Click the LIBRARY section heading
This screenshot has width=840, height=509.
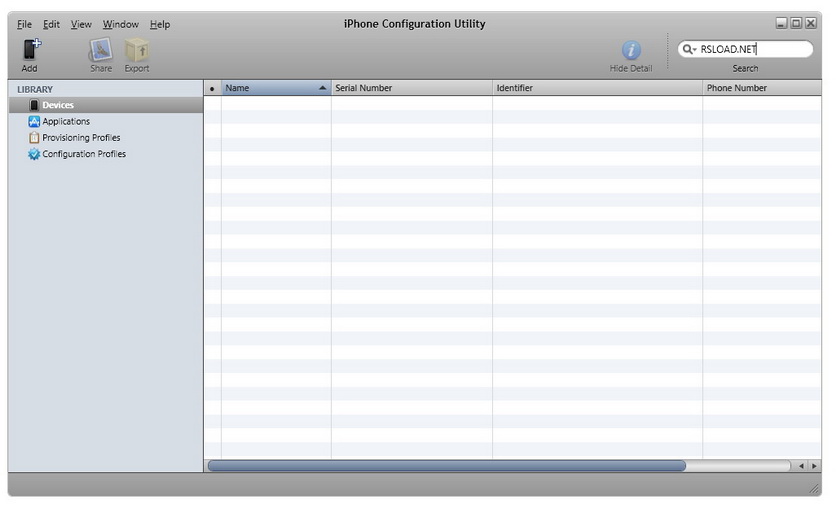coord(35,89)
